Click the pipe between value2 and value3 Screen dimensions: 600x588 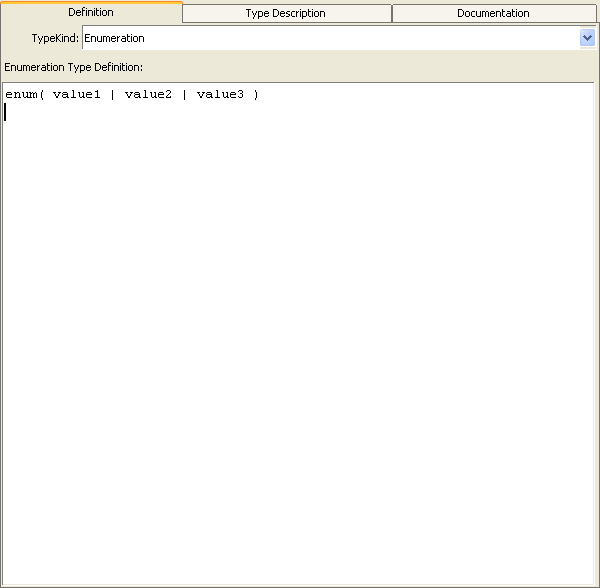[185, 94]
